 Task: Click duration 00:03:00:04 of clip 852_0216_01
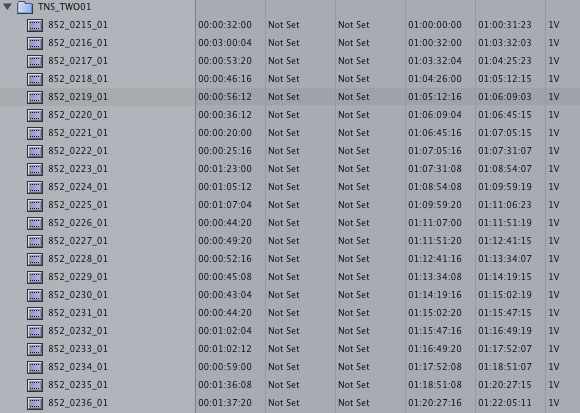tap(225, 43)
